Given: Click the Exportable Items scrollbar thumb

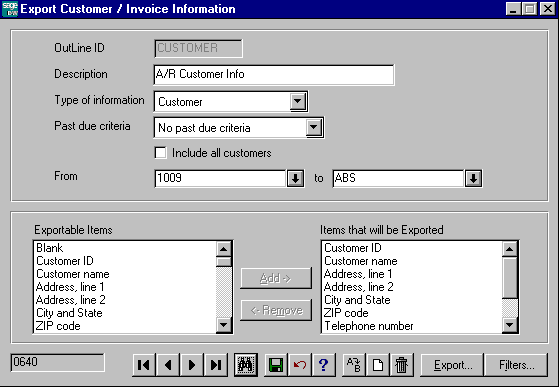Looking at the screenshot, I should [224, 262].
